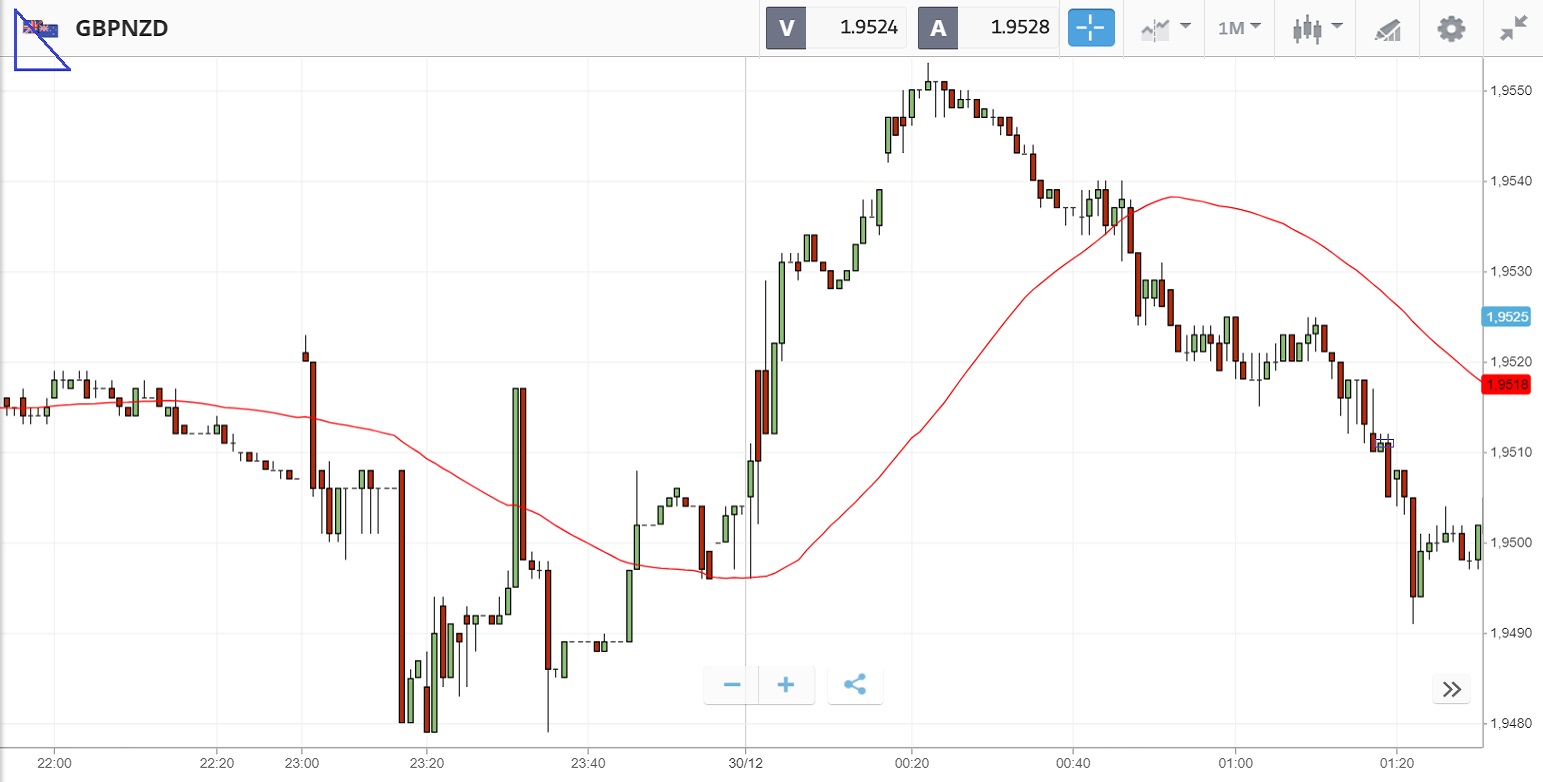Screen dimensions: 1543x782
Task: Click the red 1.9518 moving average label
Action: pos(1505,385)
